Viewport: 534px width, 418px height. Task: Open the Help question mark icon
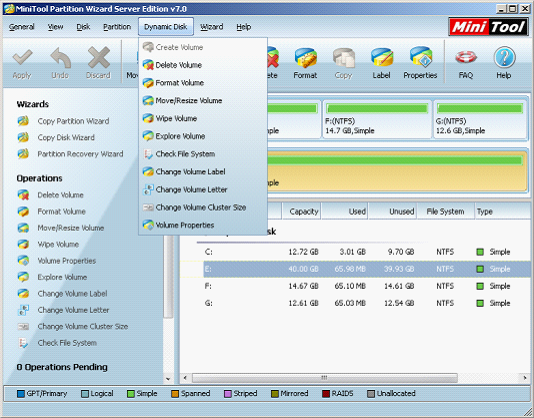(504, 57)
